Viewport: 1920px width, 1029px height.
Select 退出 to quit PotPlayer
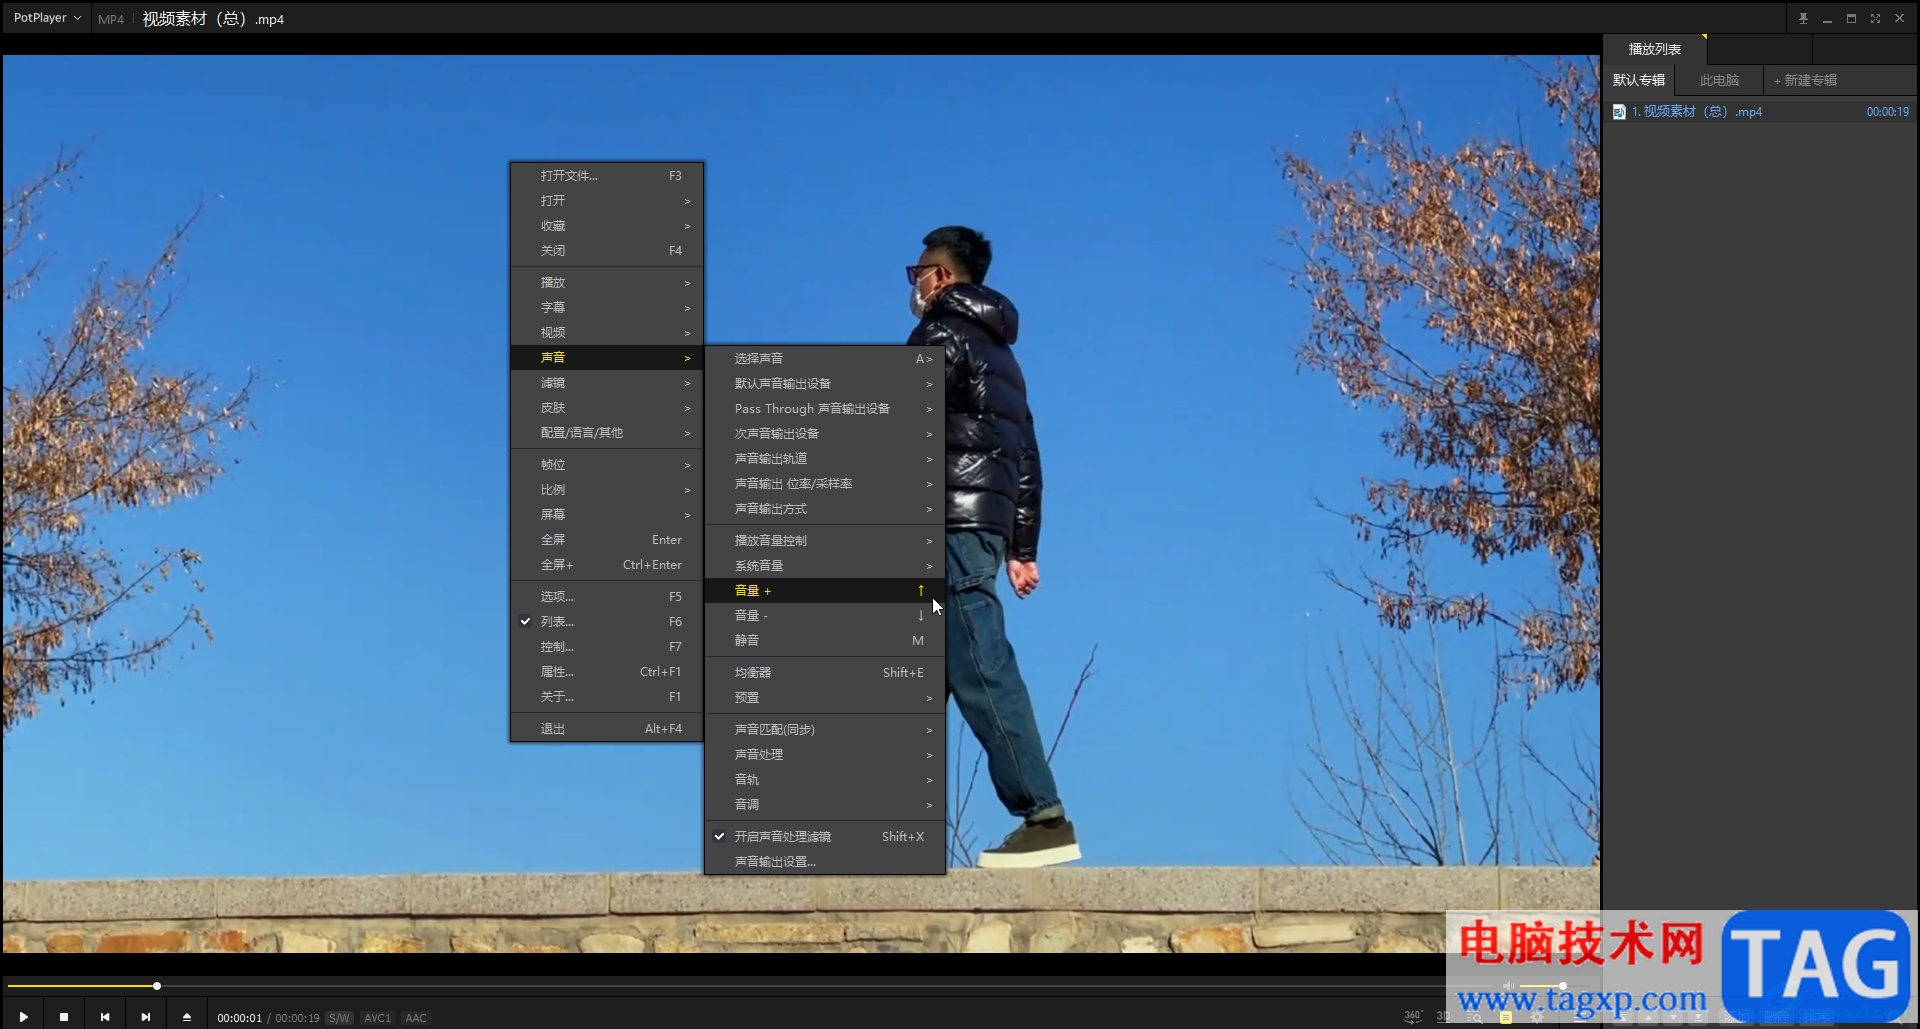pyautogui.click(x=607, y=729)
